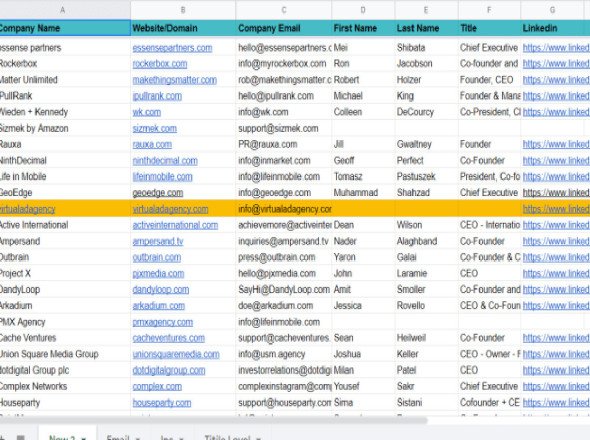
Task: Select the 'Wieden + Kennedy' company cell
Action: 65,112
